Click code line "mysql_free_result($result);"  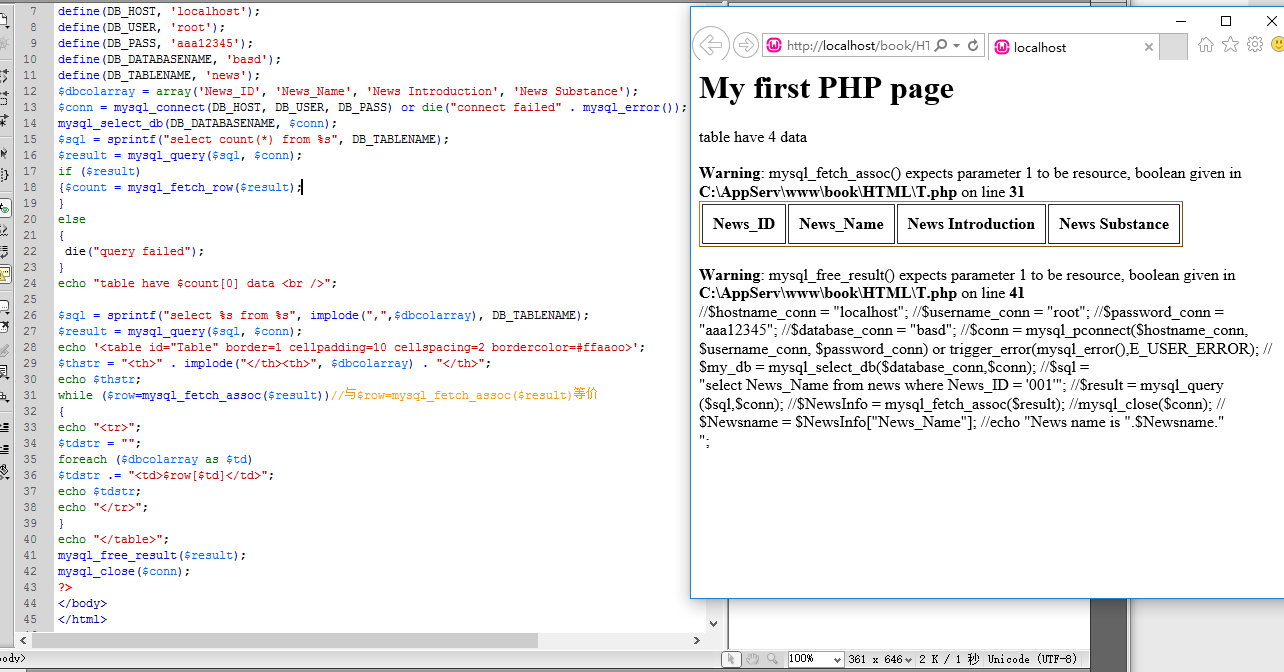tap(152, 555)
